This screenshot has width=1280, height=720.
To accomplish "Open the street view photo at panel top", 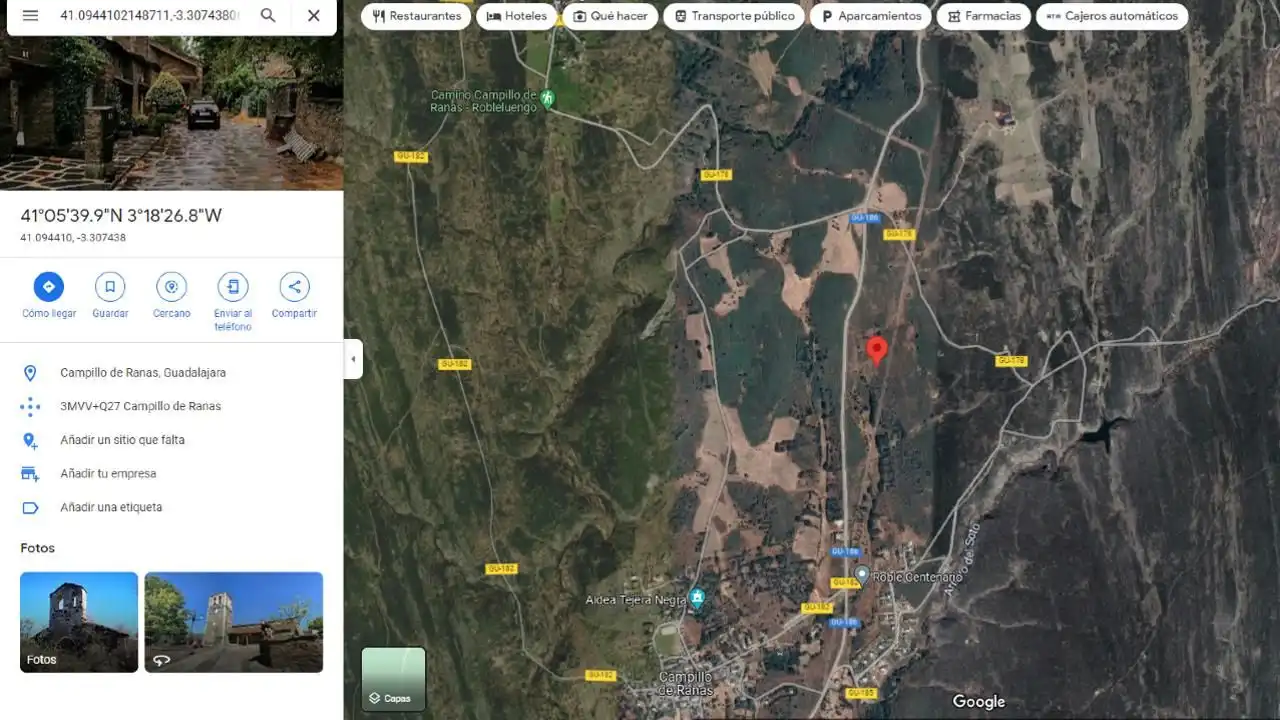I will tap(171, 113).
